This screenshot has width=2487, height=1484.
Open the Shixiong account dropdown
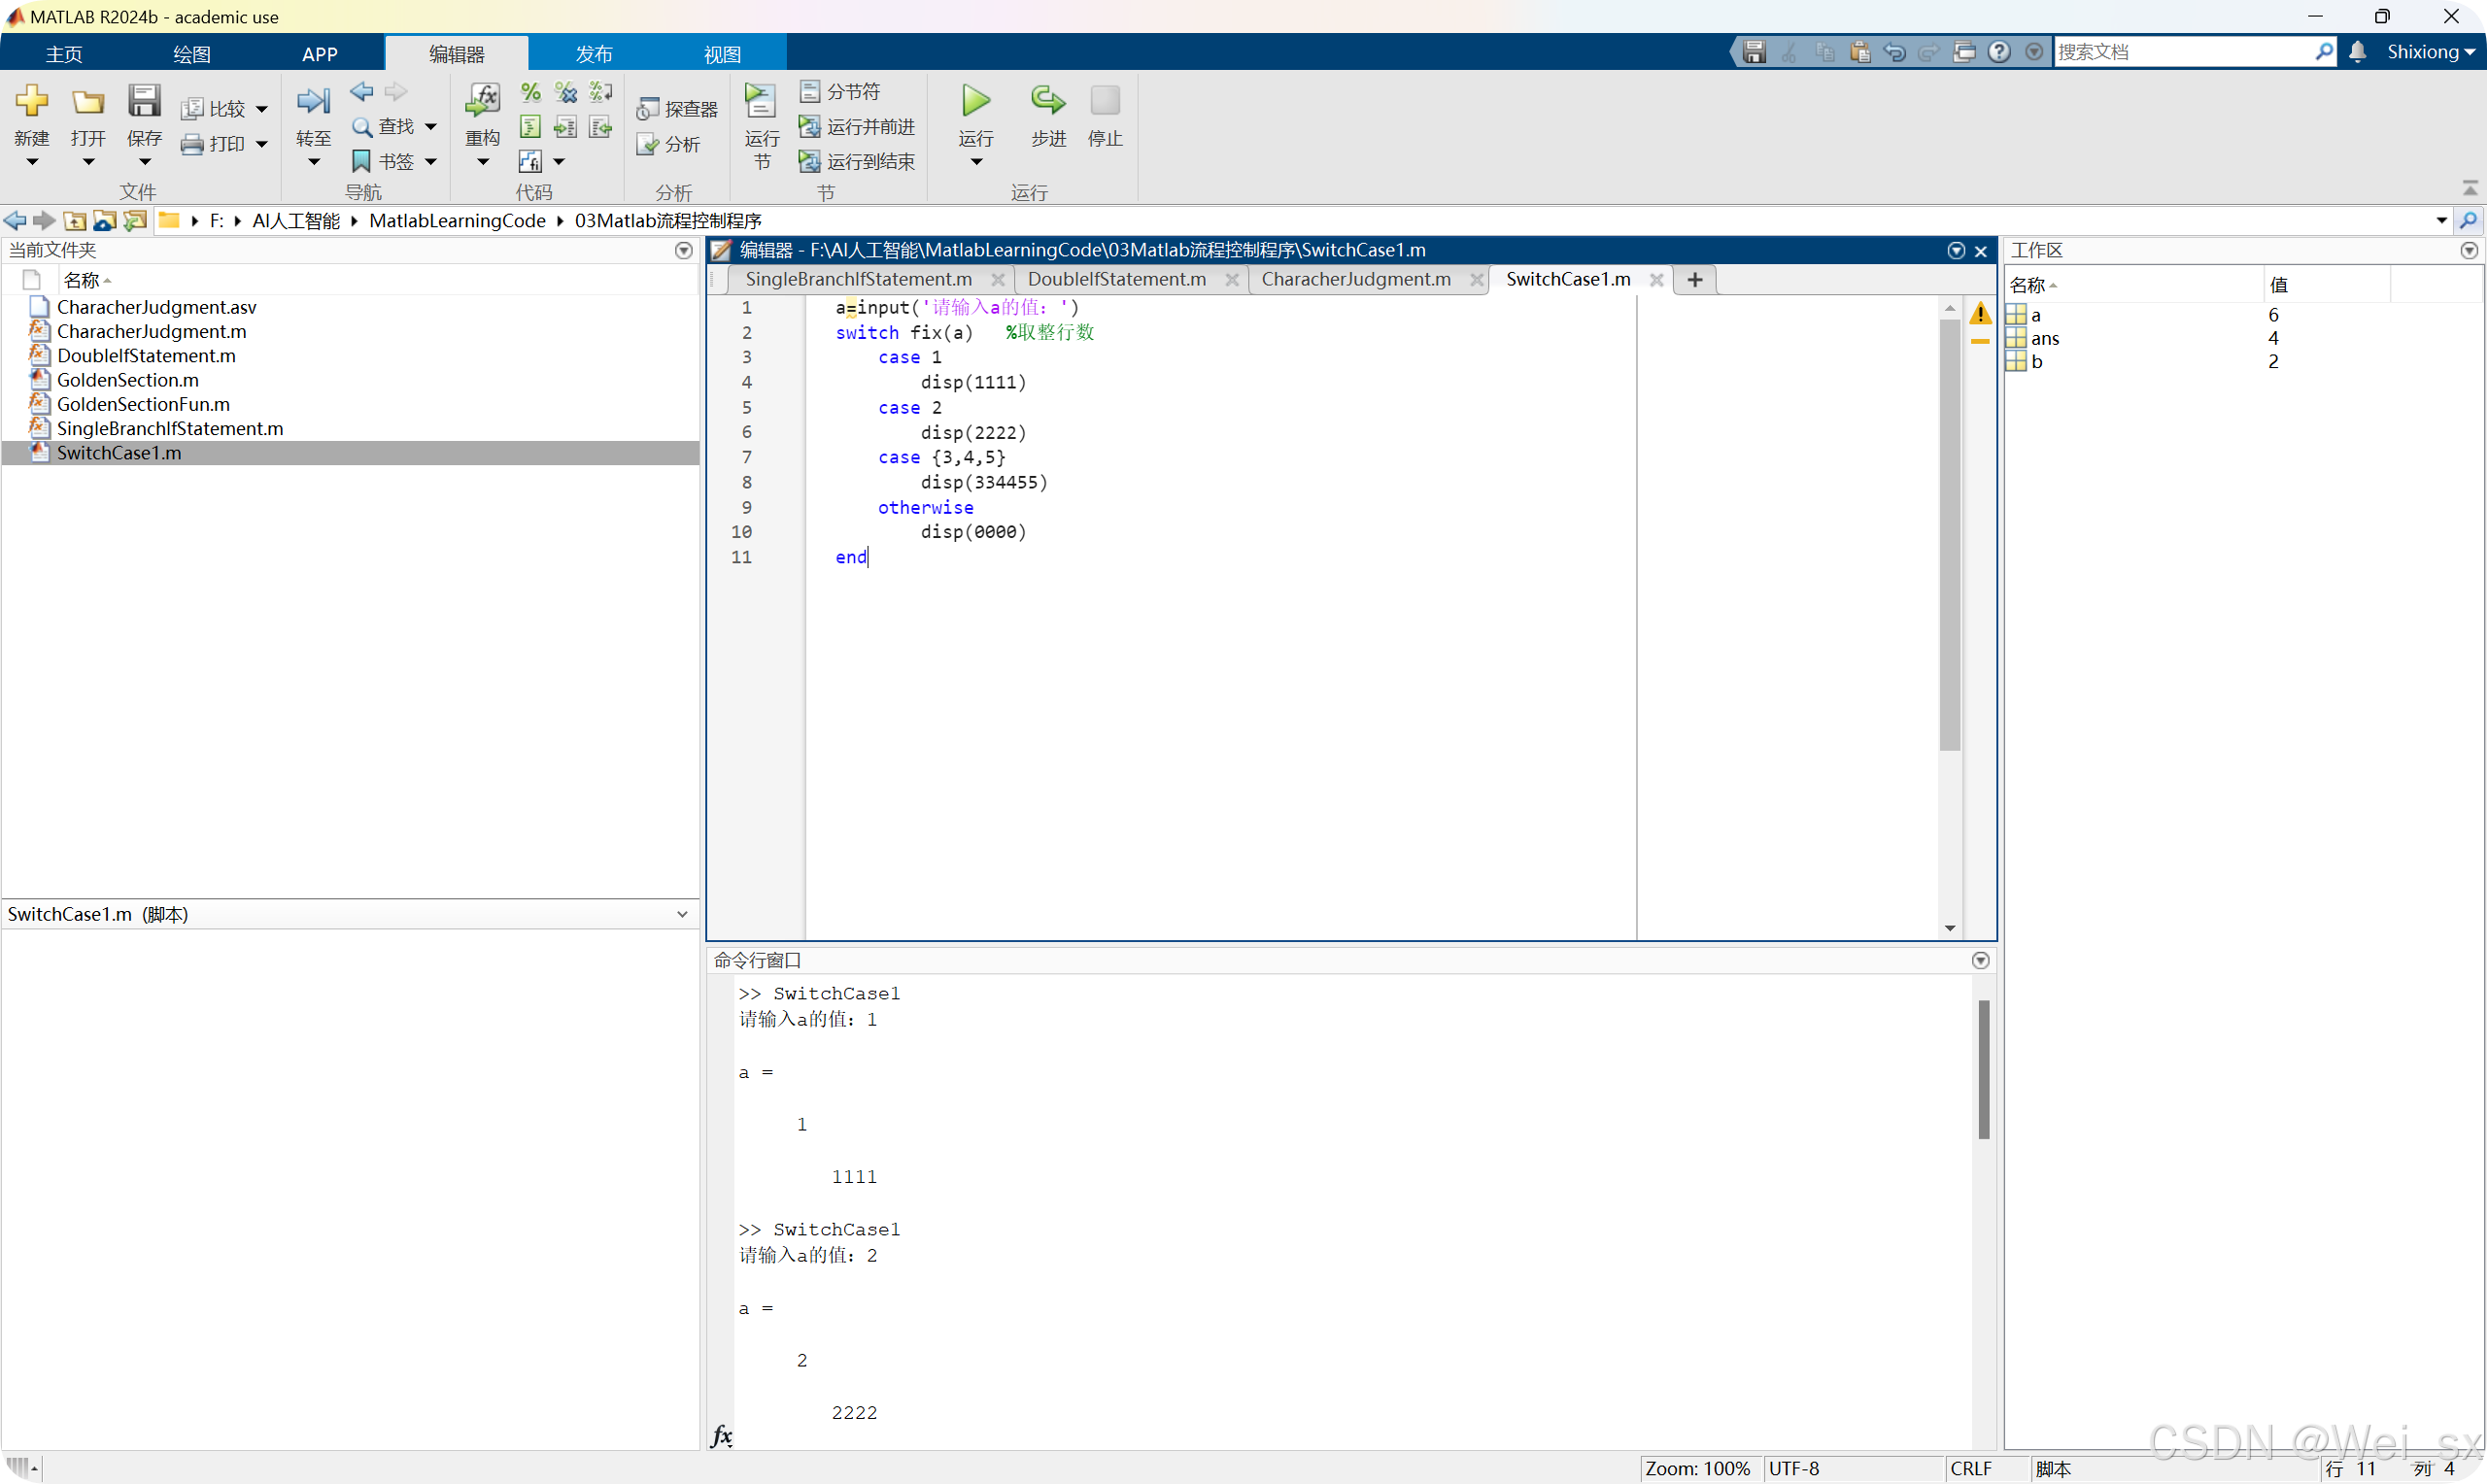pyautogui.click(x=2430, y=51)
